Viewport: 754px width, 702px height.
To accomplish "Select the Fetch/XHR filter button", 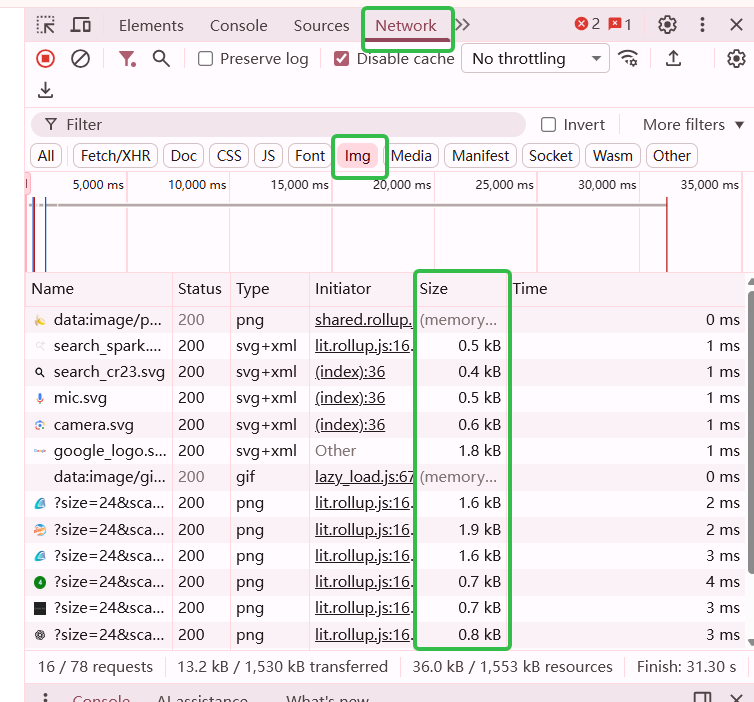I will pyautogui.click(x=115, y=156).
